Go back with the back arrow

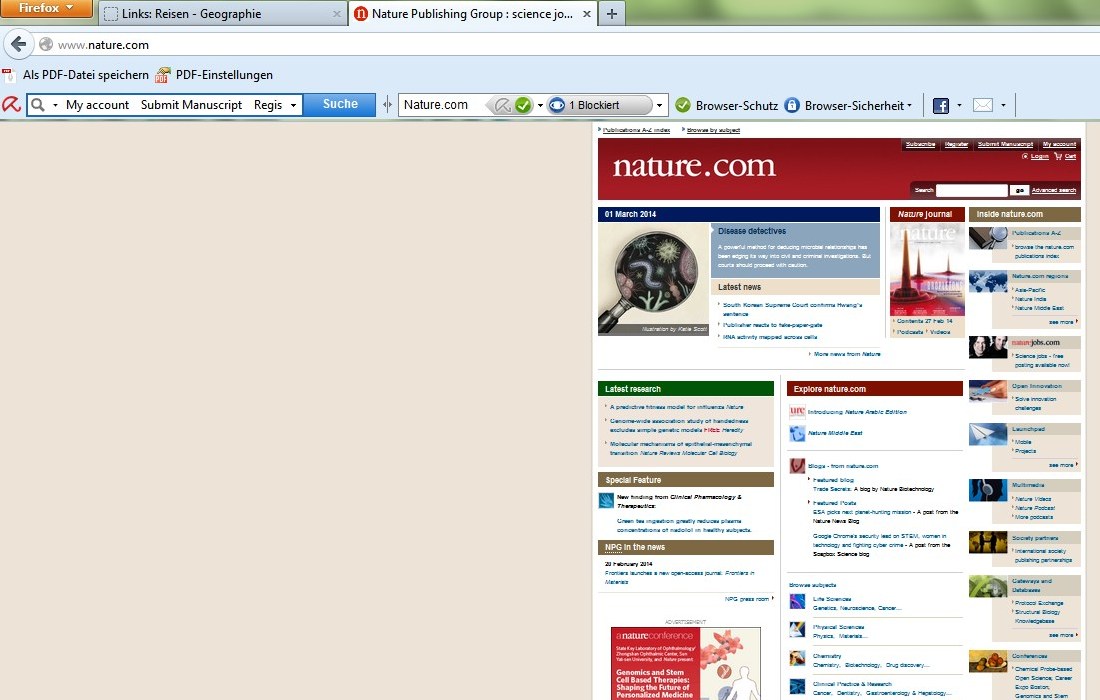pos(19,44)
